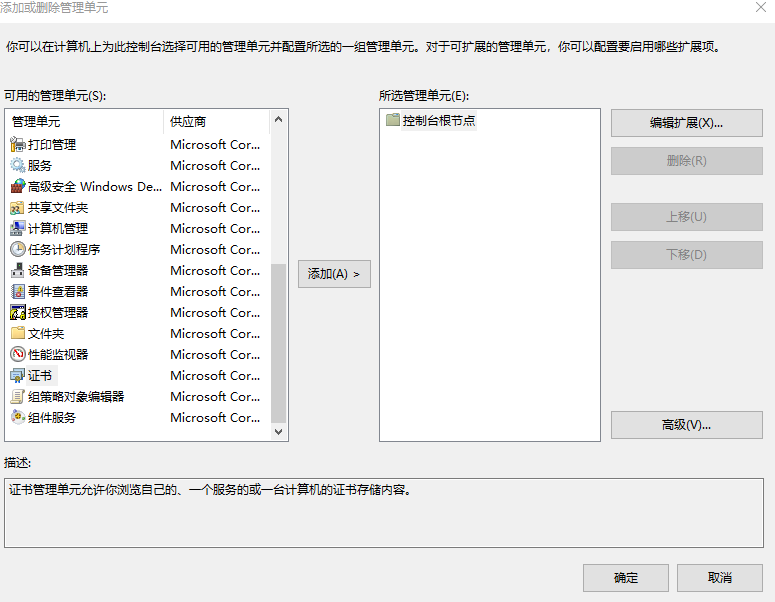Image resolution: width=775 pixels, height=602 pixels.
Task: Click the 组件服务 icon
Action: click(18, 418)
